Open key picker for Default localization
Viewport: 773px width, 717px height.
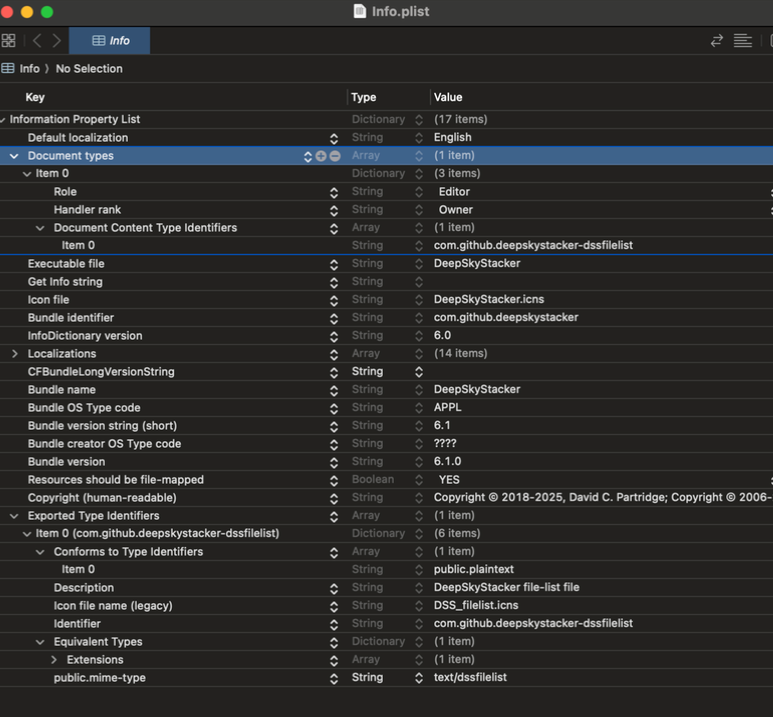coord(334,138)
